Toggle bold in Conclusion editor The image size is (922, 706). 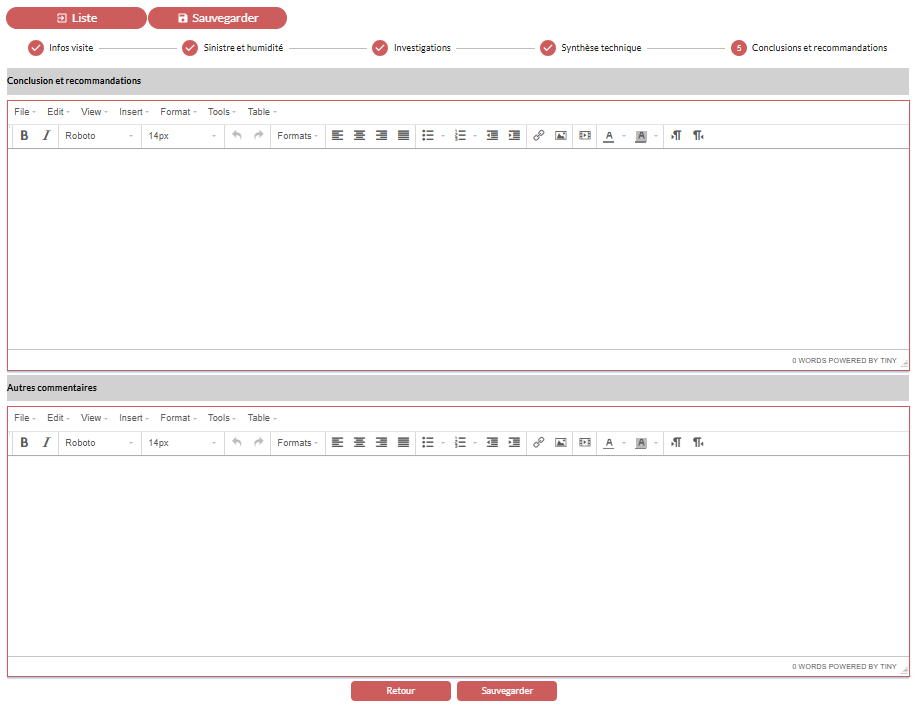point(24,136)
